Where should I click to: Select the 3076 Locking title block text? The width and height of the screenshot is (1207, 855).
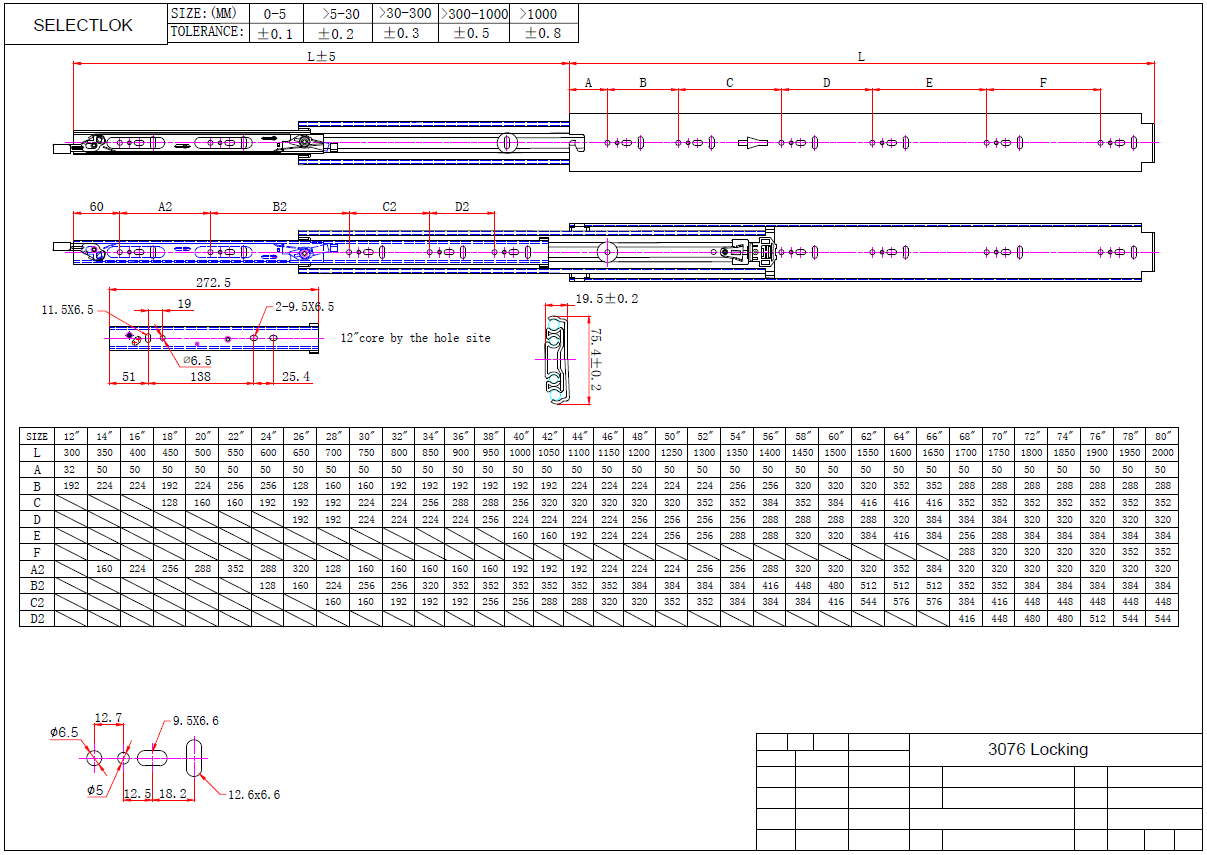pos(1037,749)
